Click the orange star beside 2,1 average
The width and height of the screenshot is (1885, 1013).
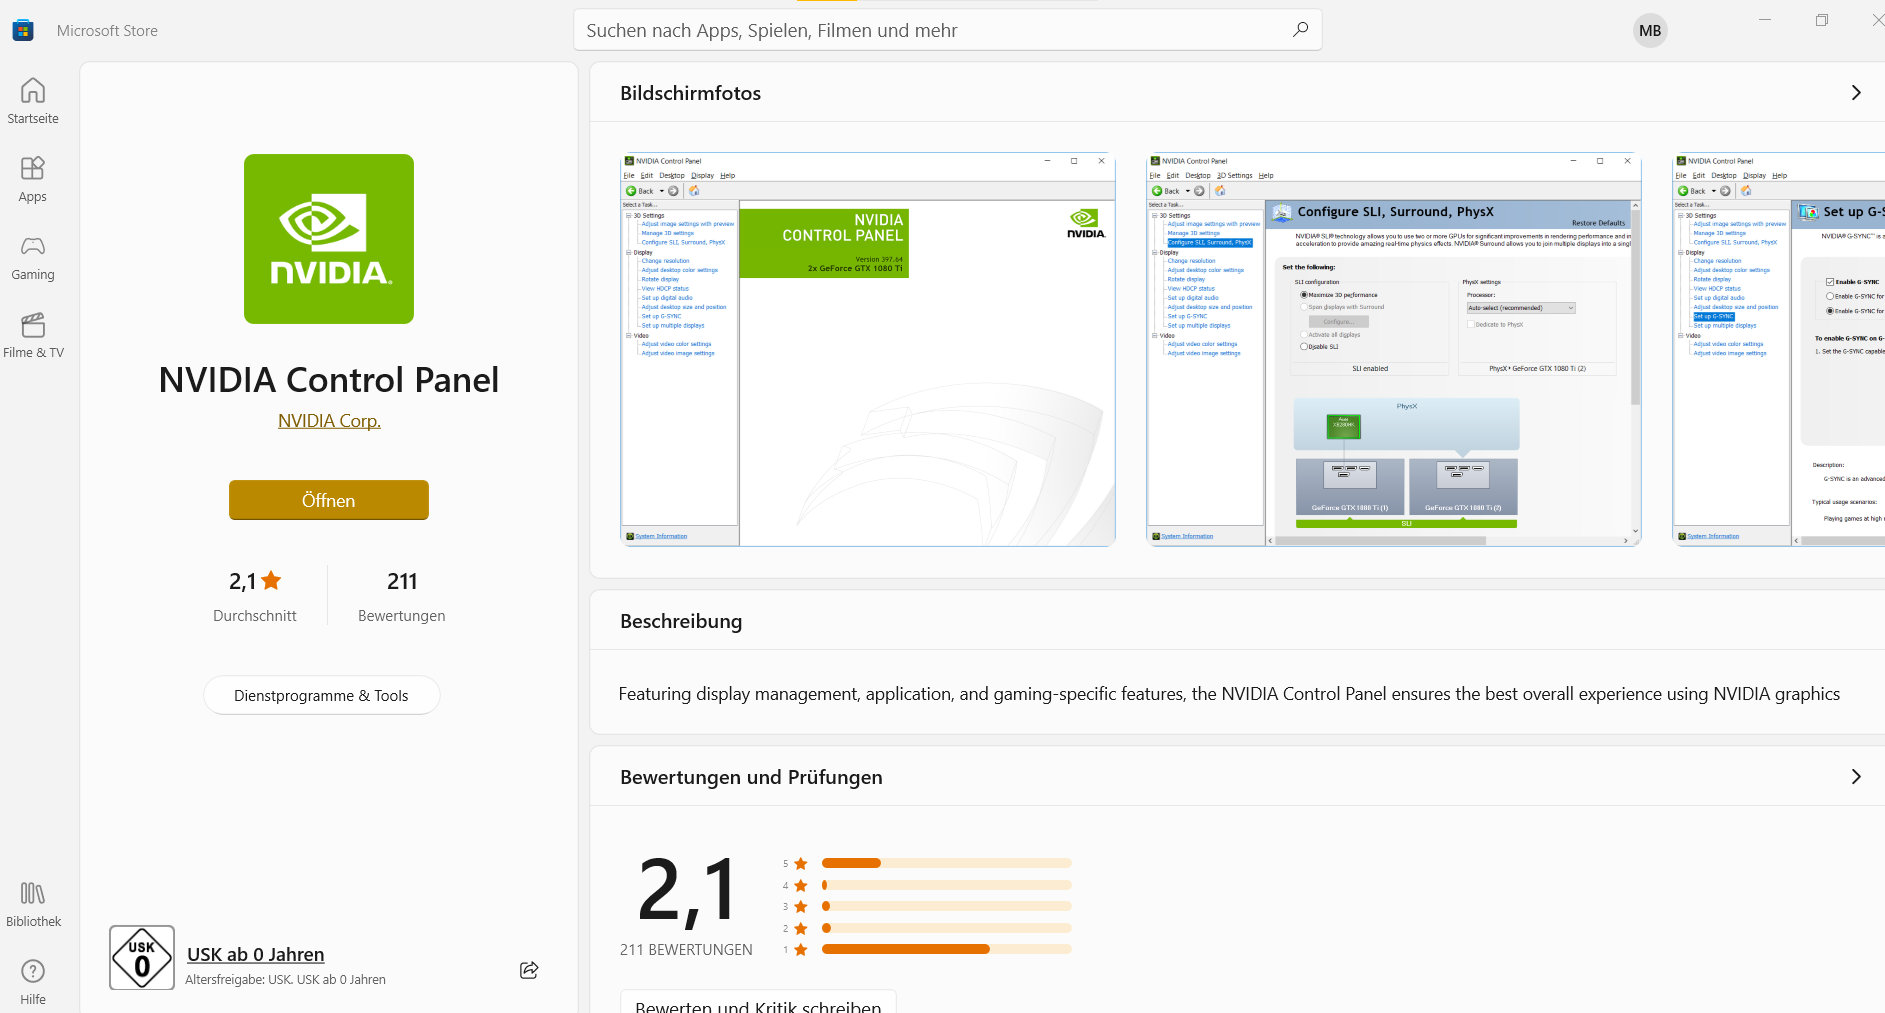coord(271,580)
